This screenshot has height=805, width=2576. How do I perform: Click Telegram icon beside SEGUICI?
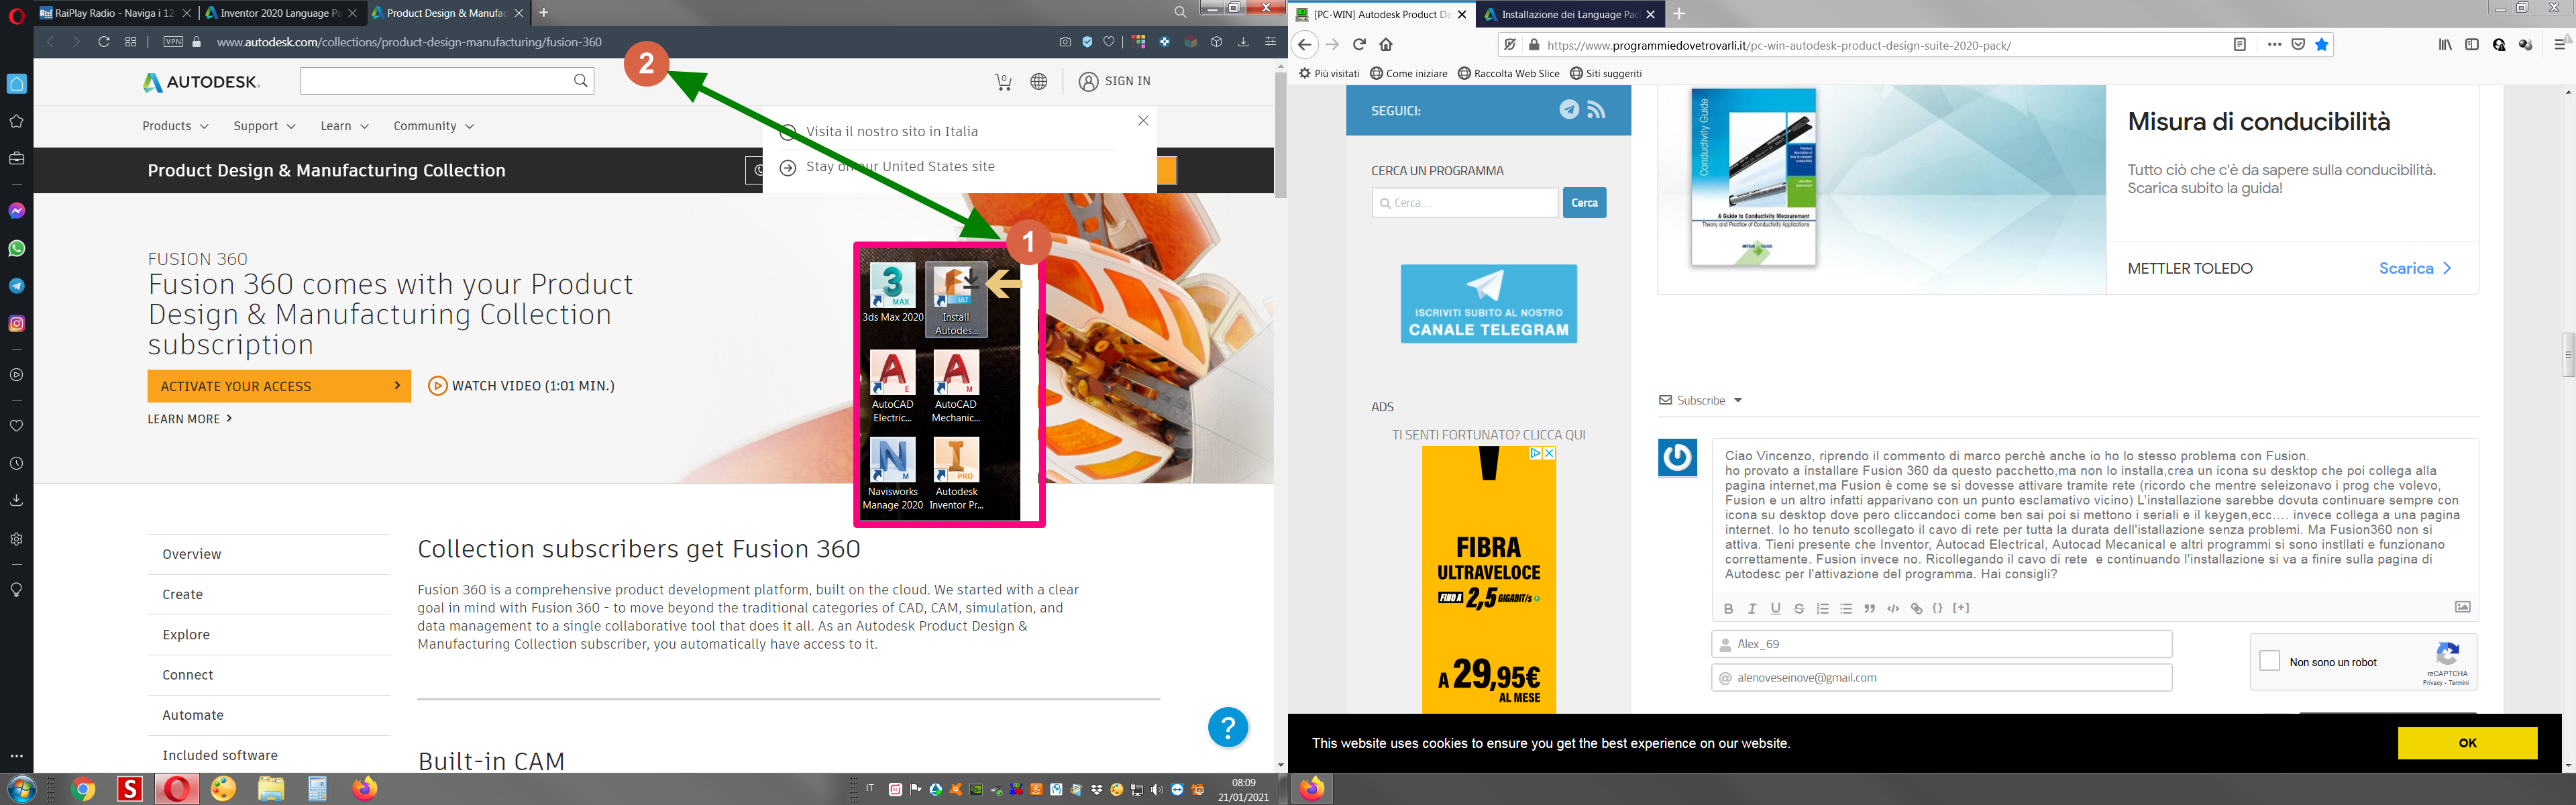1569,110
